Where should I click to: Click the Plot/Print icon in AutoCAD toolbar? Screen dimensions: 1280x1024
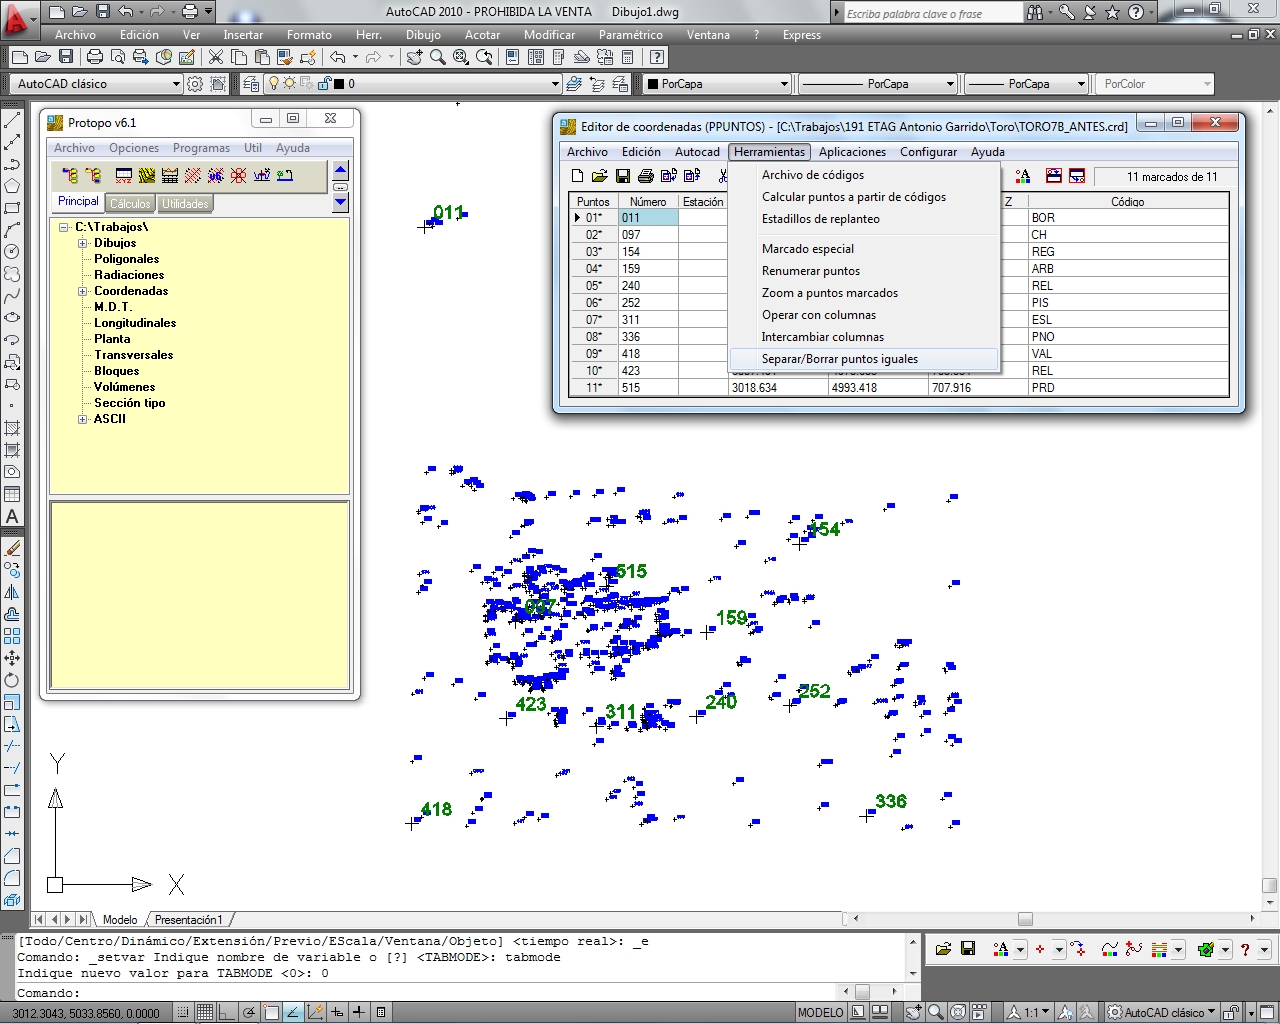[x=95, y=57]
